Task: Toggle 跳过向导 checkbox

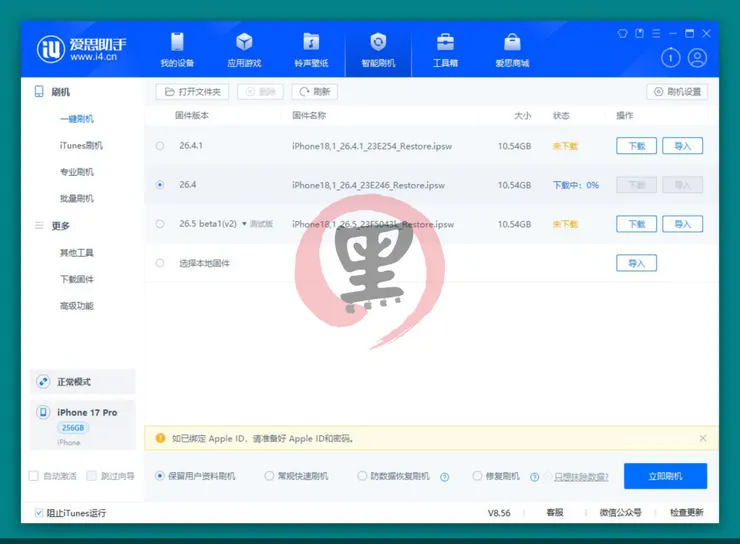Action: pos(92,476)
